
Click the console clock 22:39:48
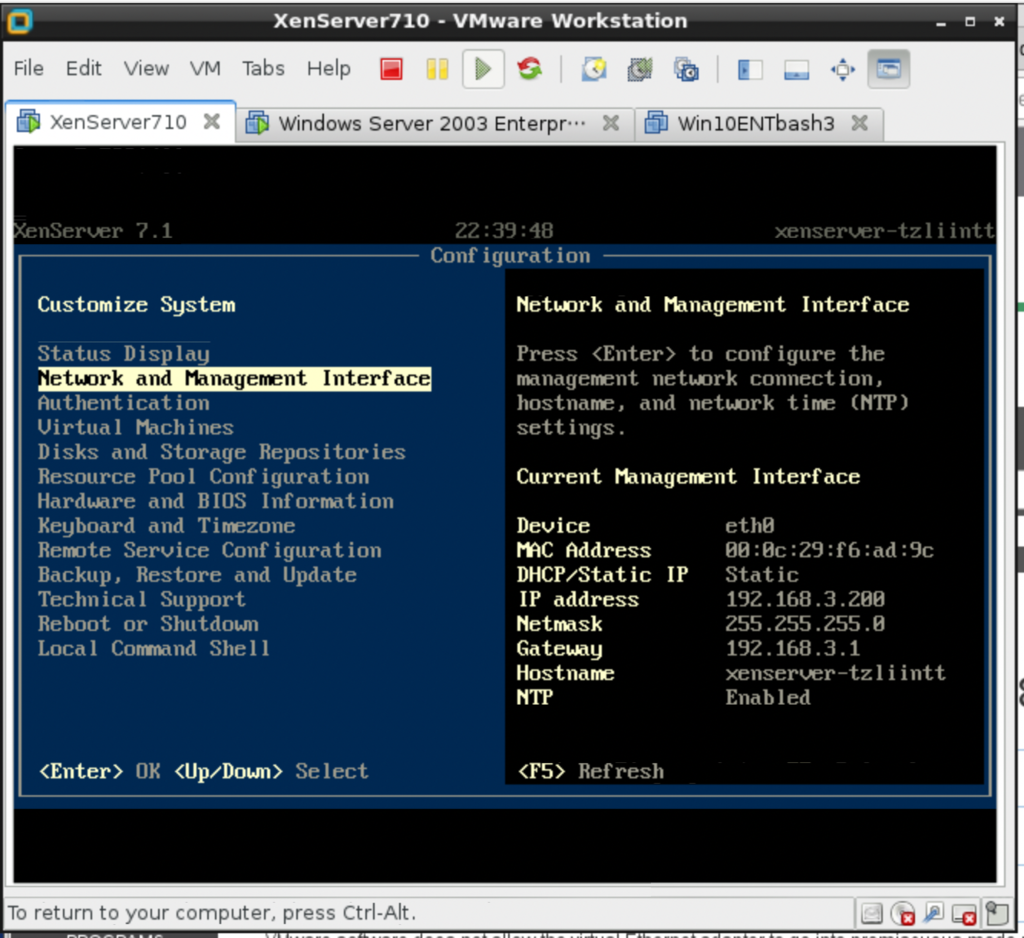[504, 231]
